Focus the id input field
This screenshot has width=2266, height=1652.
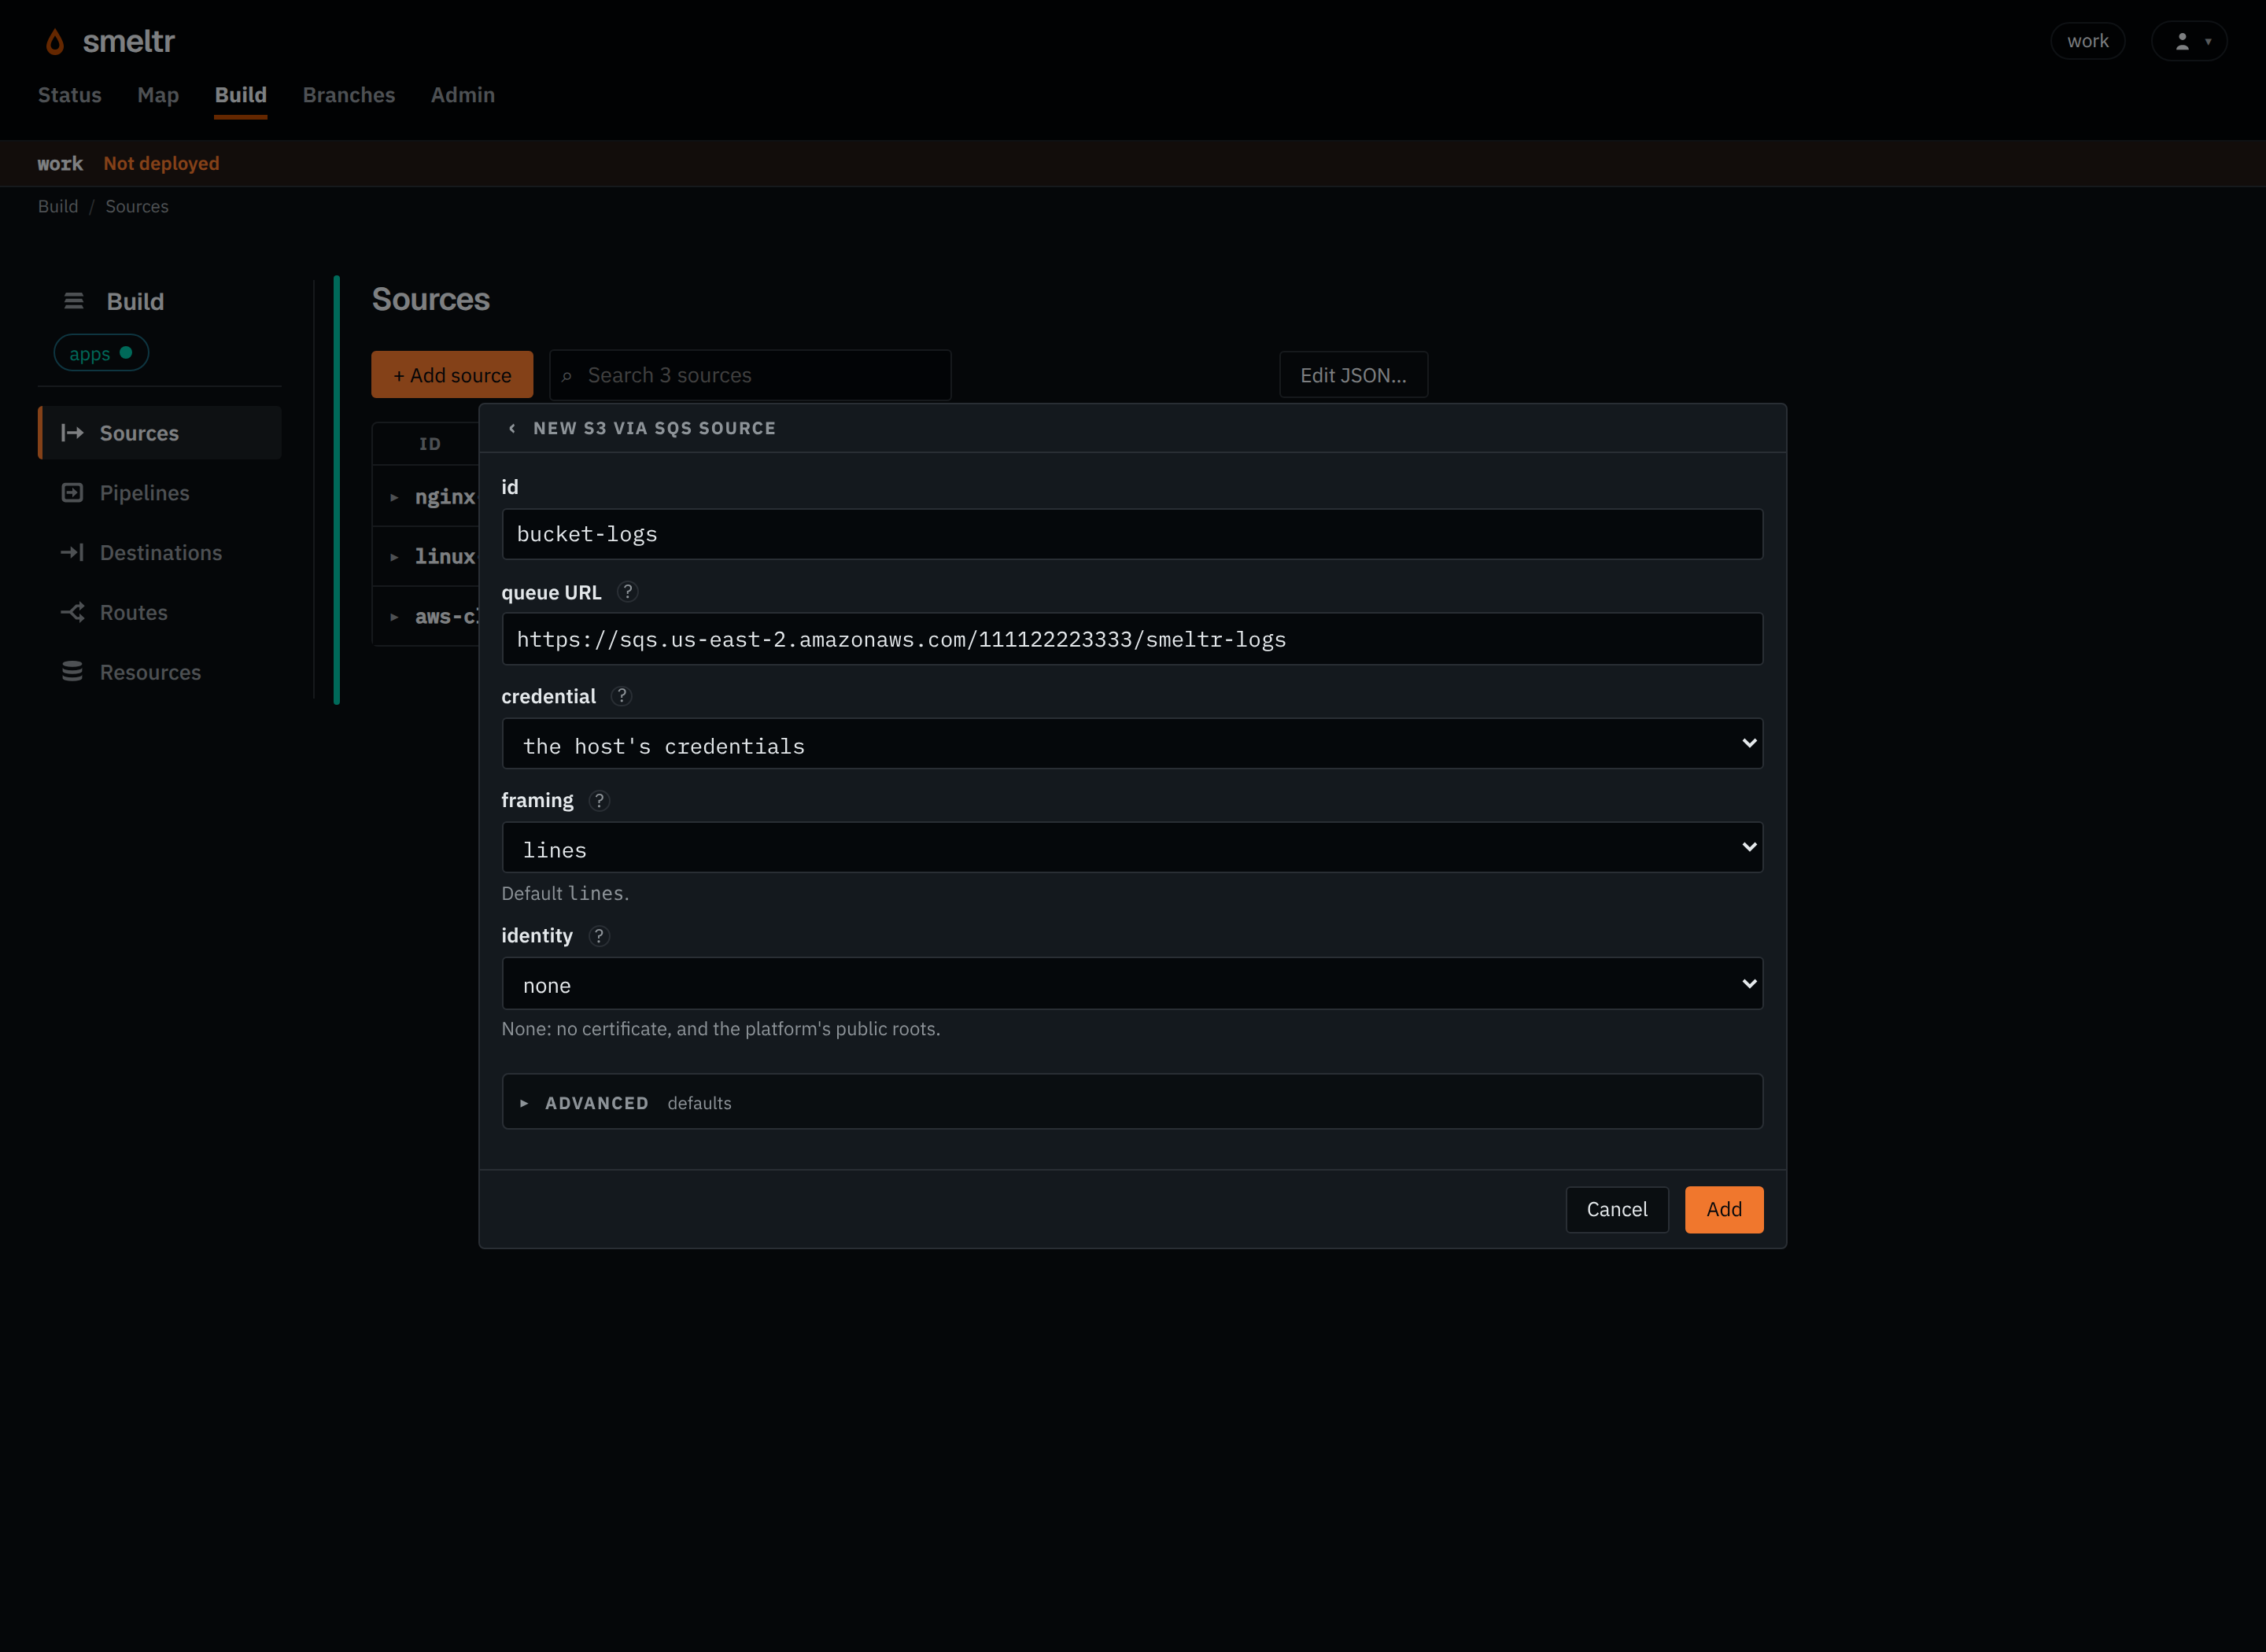[1132, 534]
